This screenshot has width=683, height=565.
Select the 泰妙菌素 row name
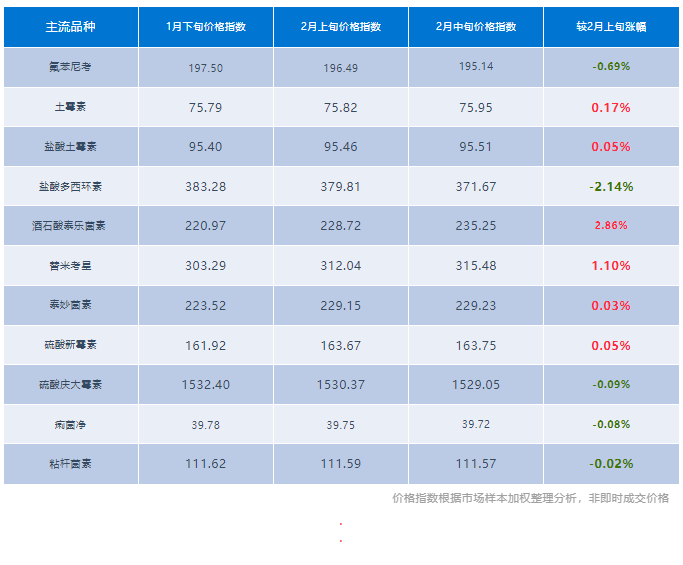[70, 305]
